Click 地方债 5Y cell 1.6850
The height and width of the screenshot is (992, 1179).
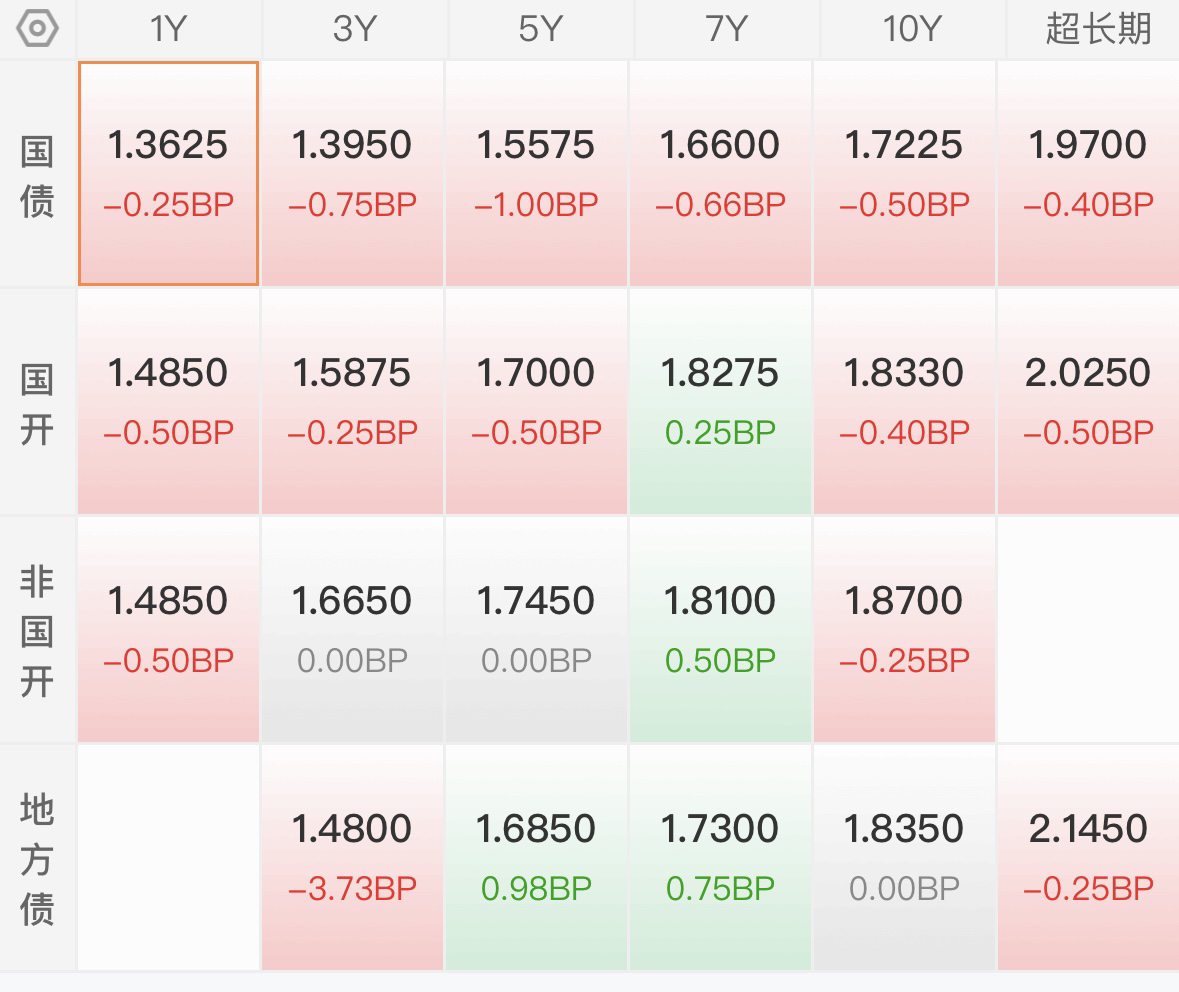[x=537, y=857]
